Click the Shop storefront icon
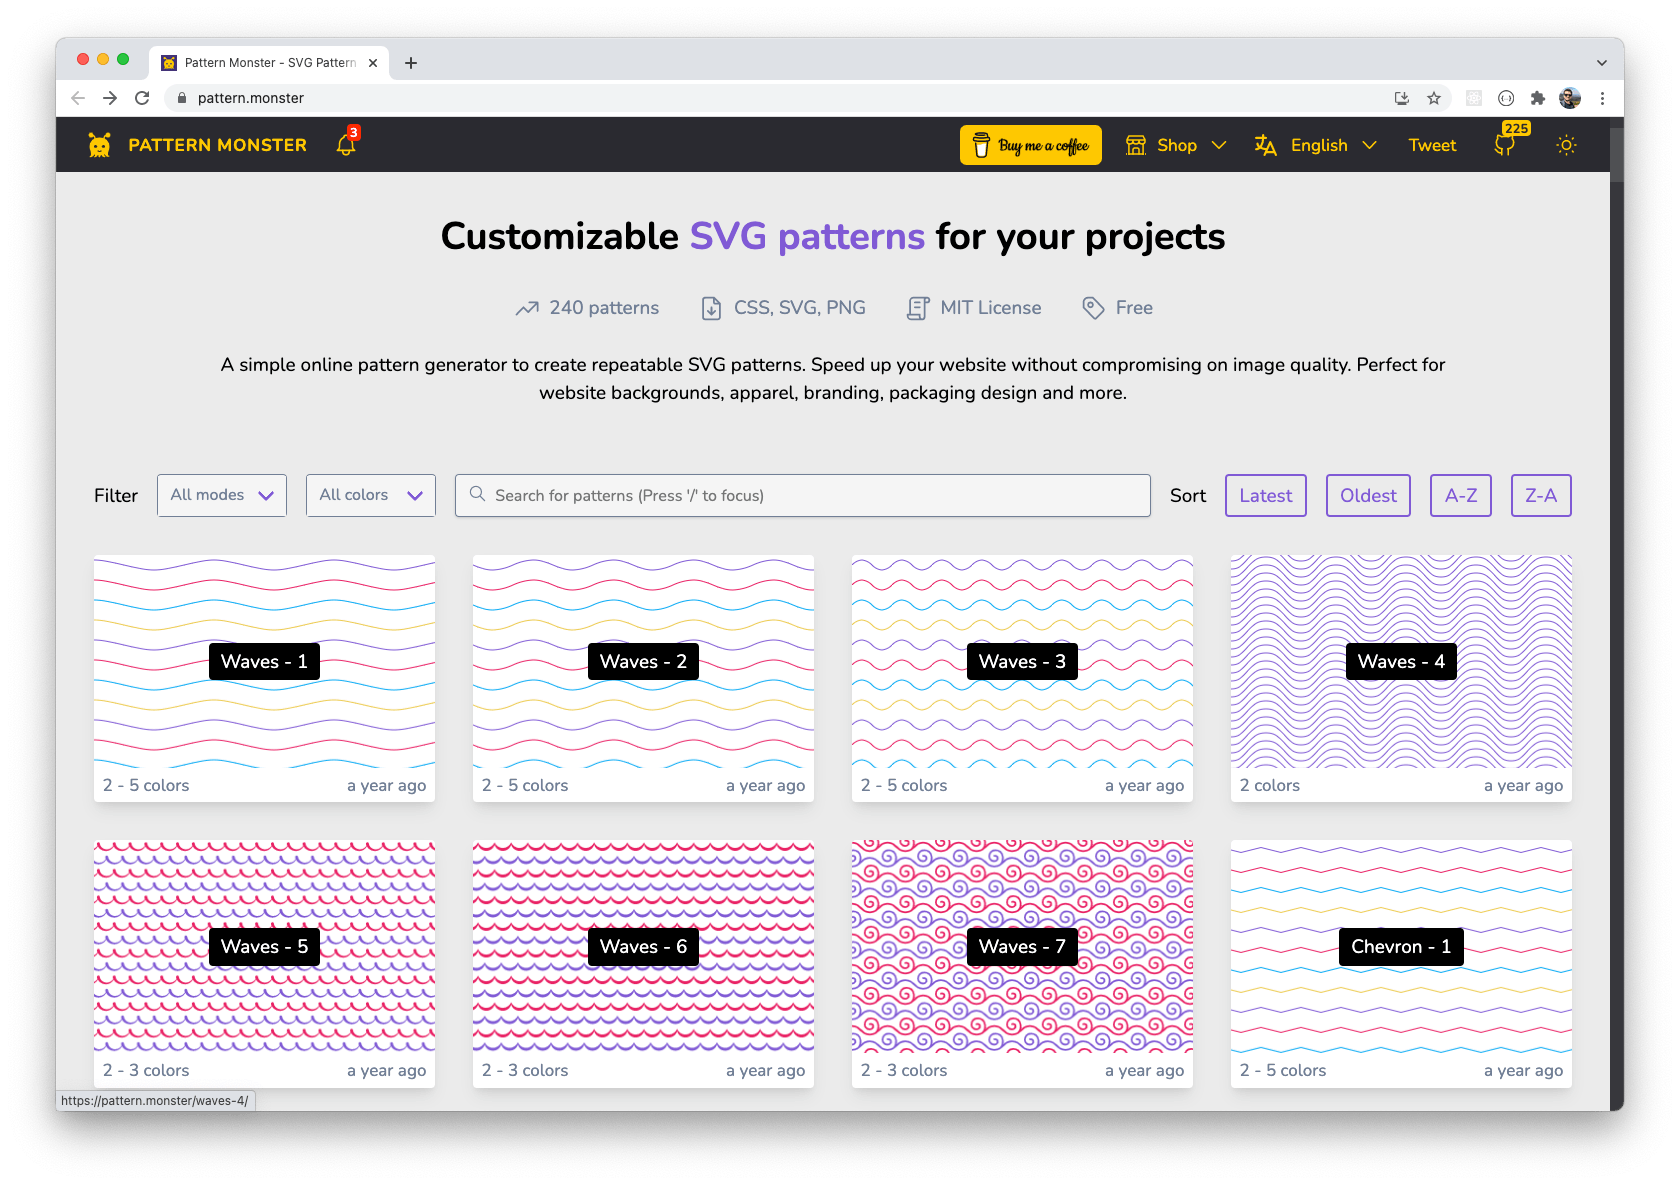Viewport: 1680px width, 1185px height. tap(1136, 145)
